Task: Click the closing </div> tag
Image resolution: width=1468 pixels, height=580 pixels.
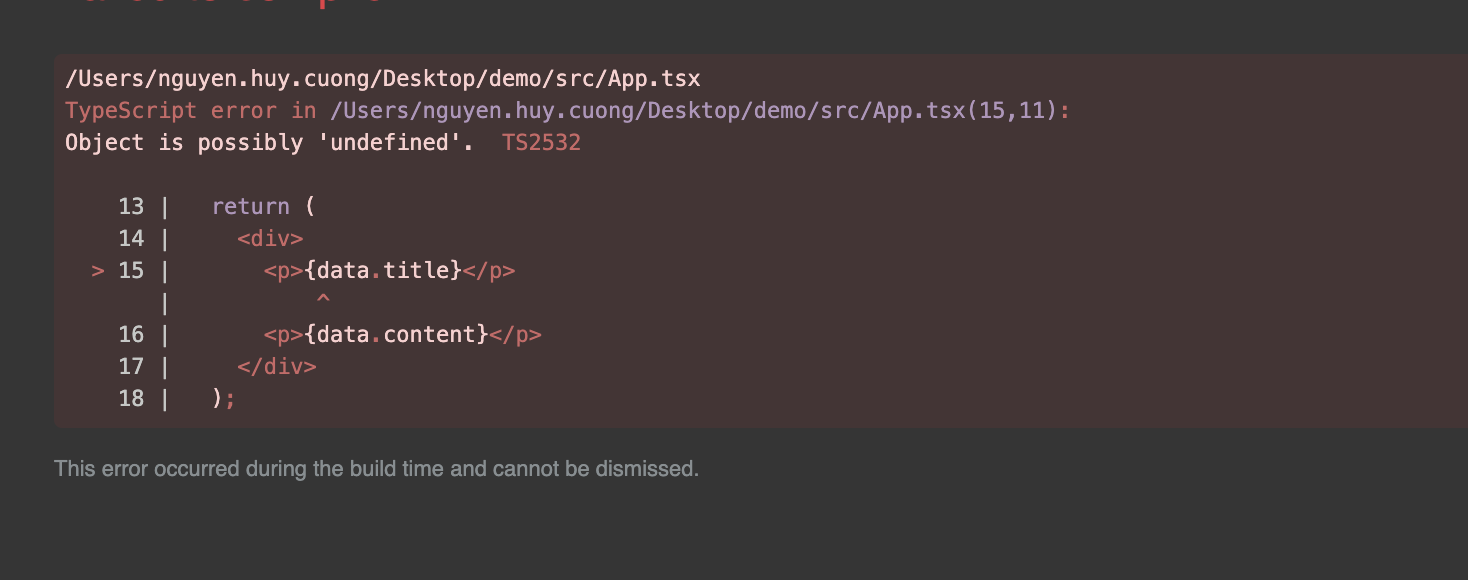Action: (x=277, y=366)
